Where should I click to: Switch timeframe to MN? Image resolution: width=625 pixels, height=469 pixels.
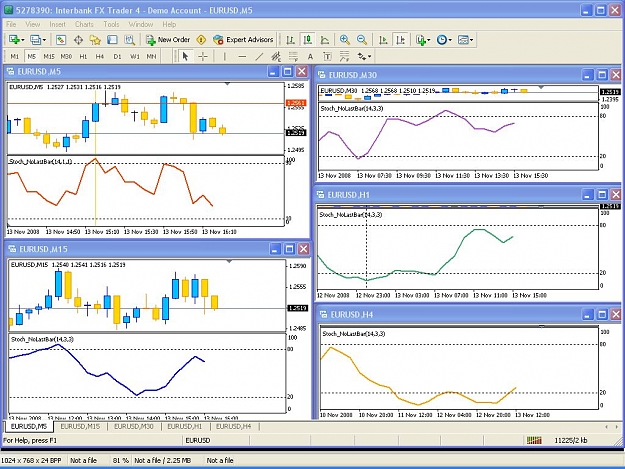tap(151, 56)
